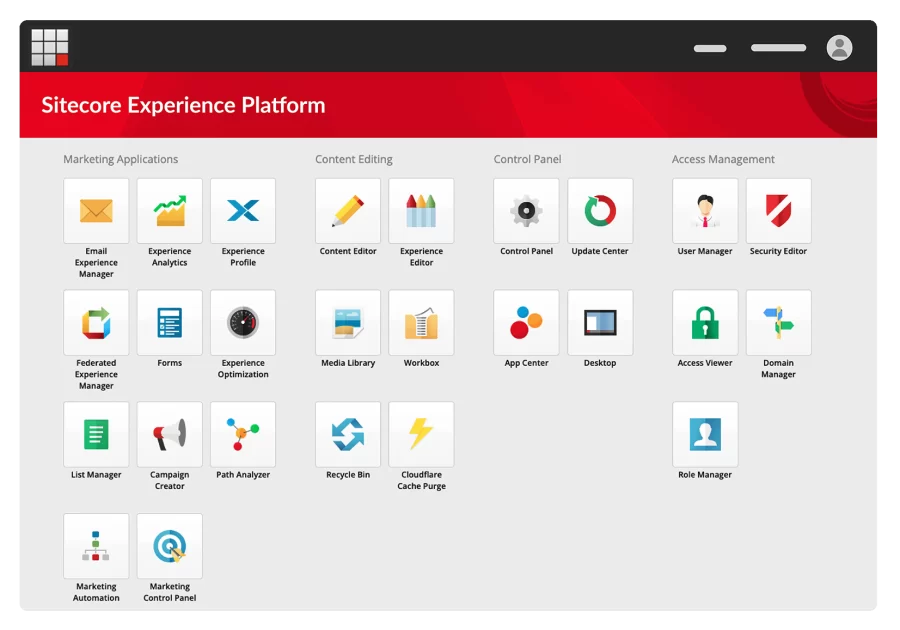This screenshot has width=900, height=630.
Task: Open the user profile avatar
Action: tap(839, 48)
